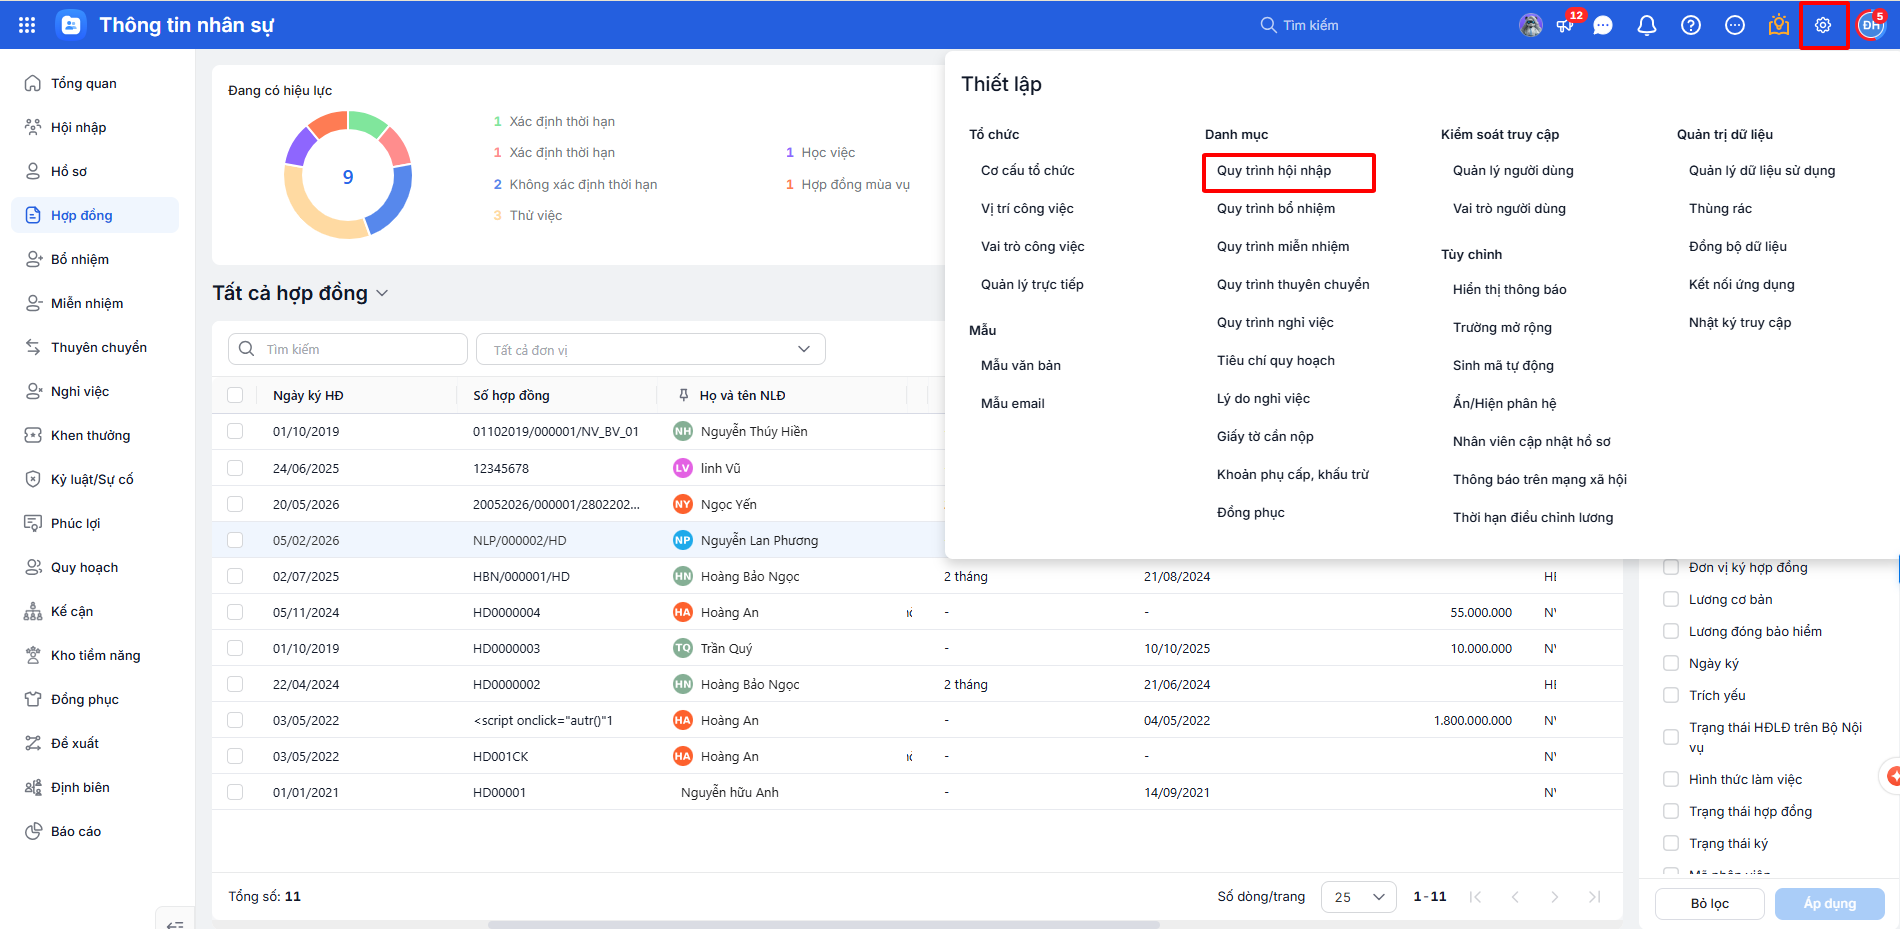Open the user account avatar menu
This screenshot has width=1900, height=929.
click(x=1871, y=25)
